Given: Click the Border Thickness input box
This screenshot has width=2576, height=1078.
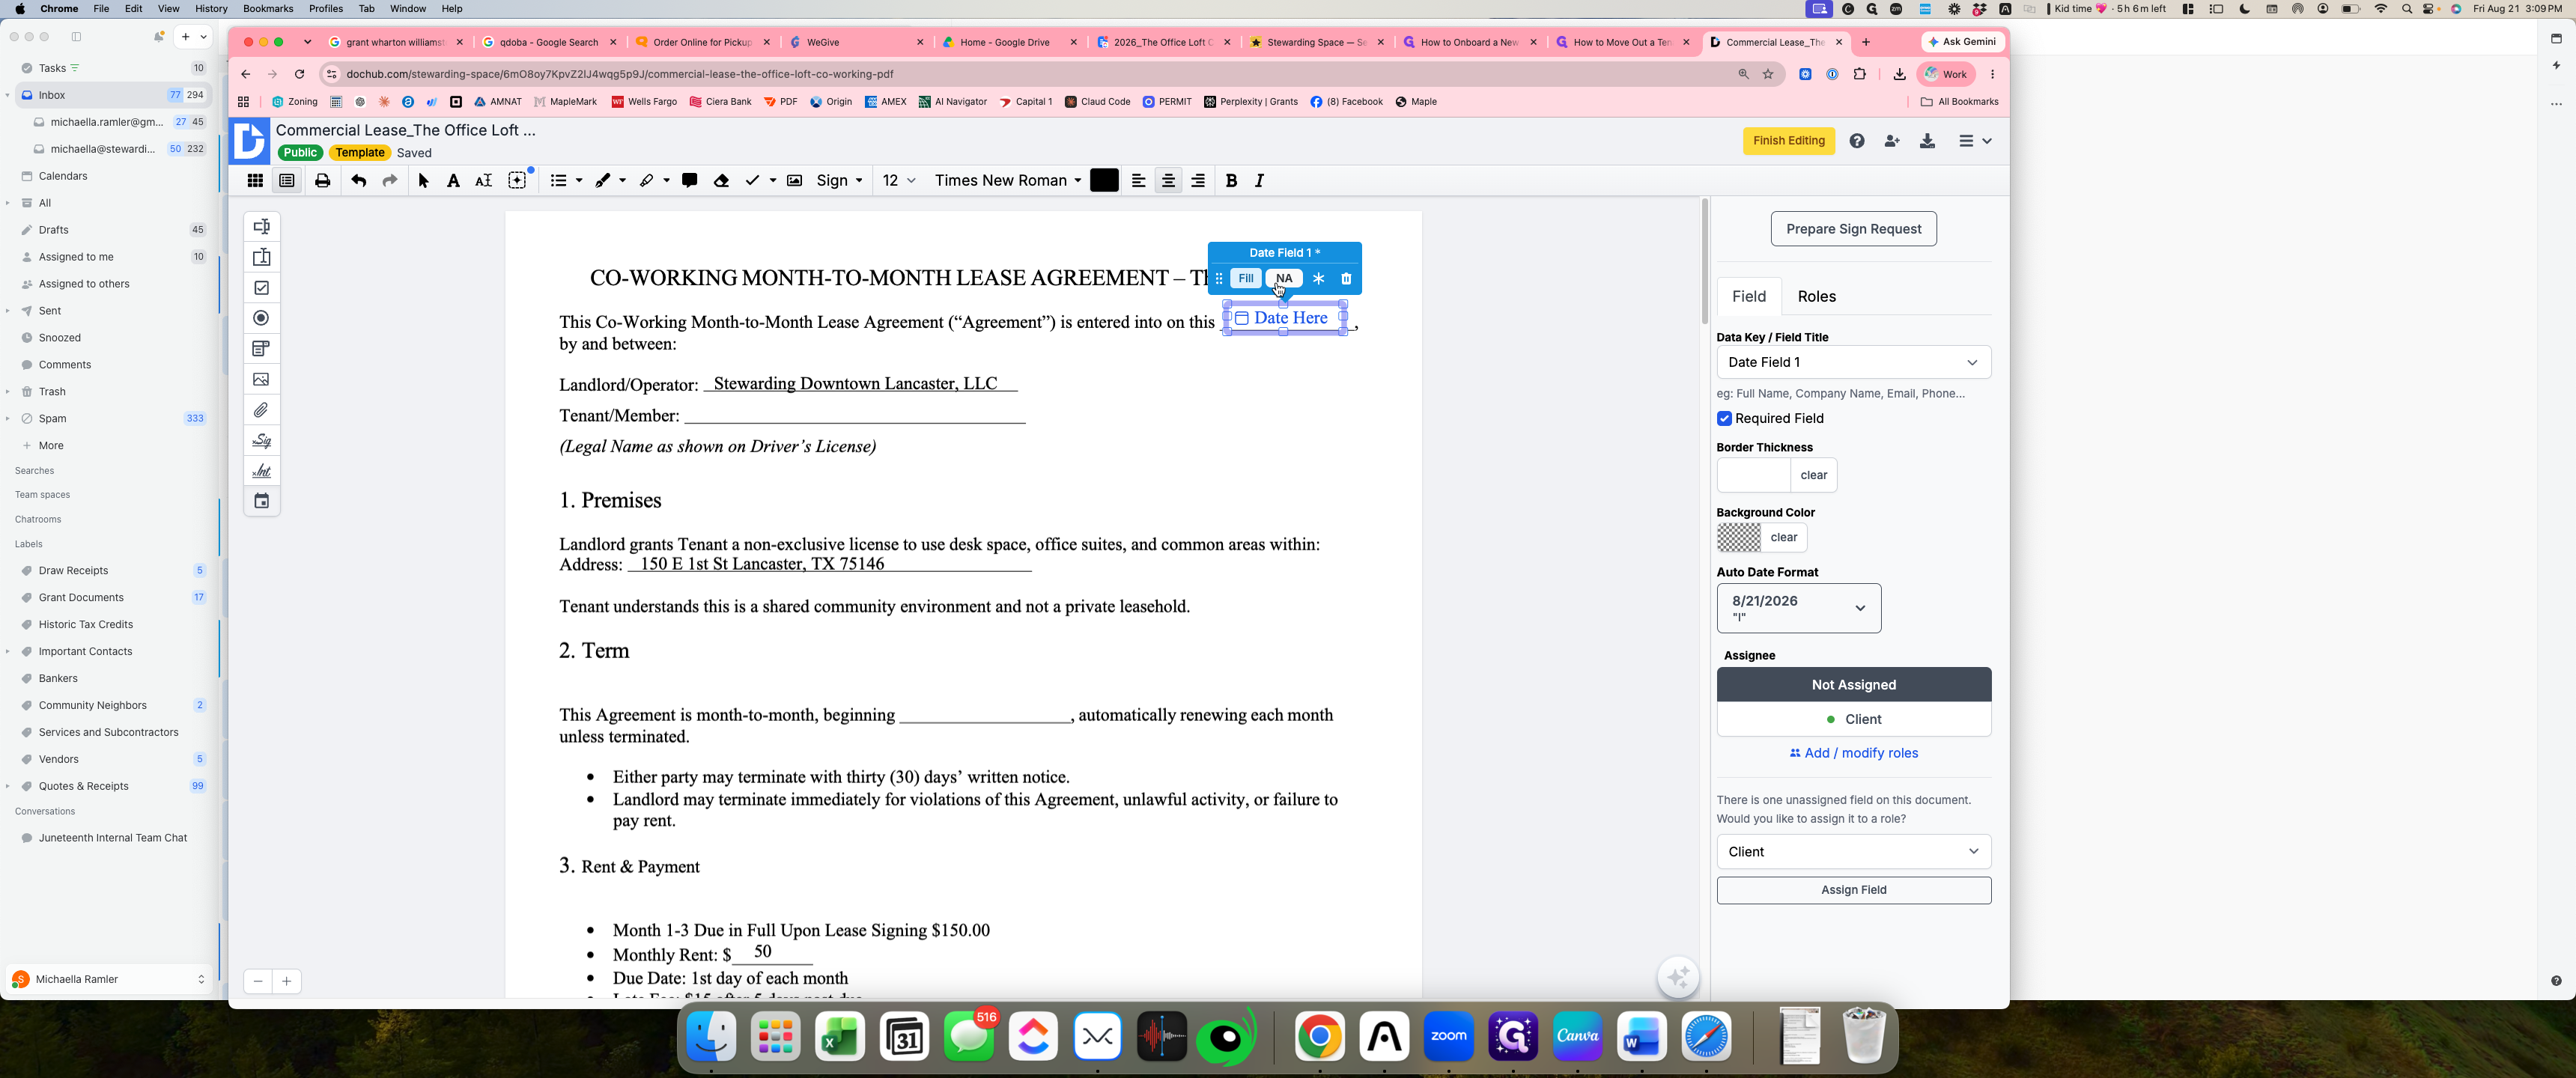Looking at the screenshot, I should click(1753, 476).
